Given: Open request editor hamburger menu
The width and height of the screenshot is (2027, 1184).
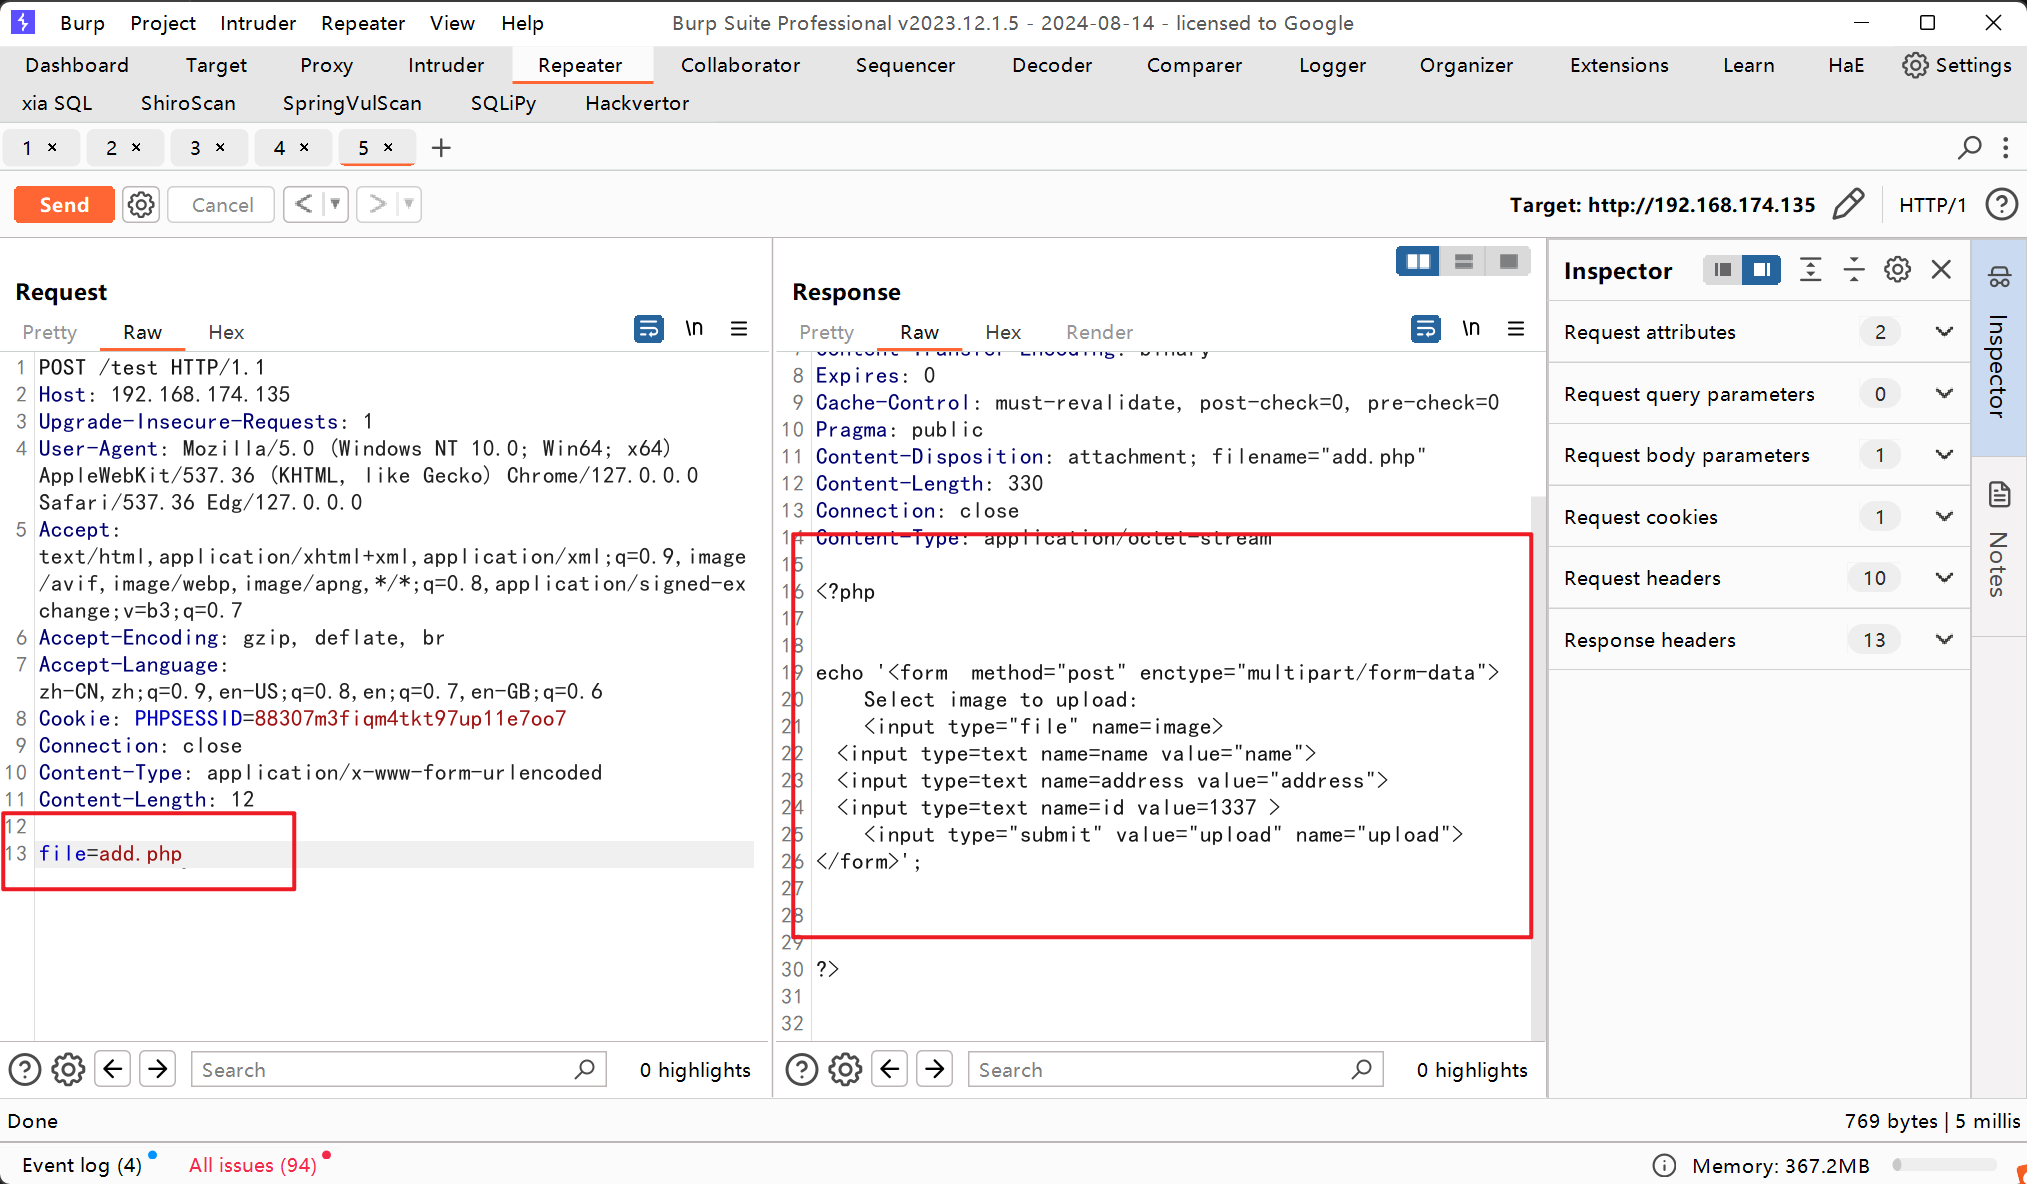Looking at the screenshot, I should coord(739,328).
